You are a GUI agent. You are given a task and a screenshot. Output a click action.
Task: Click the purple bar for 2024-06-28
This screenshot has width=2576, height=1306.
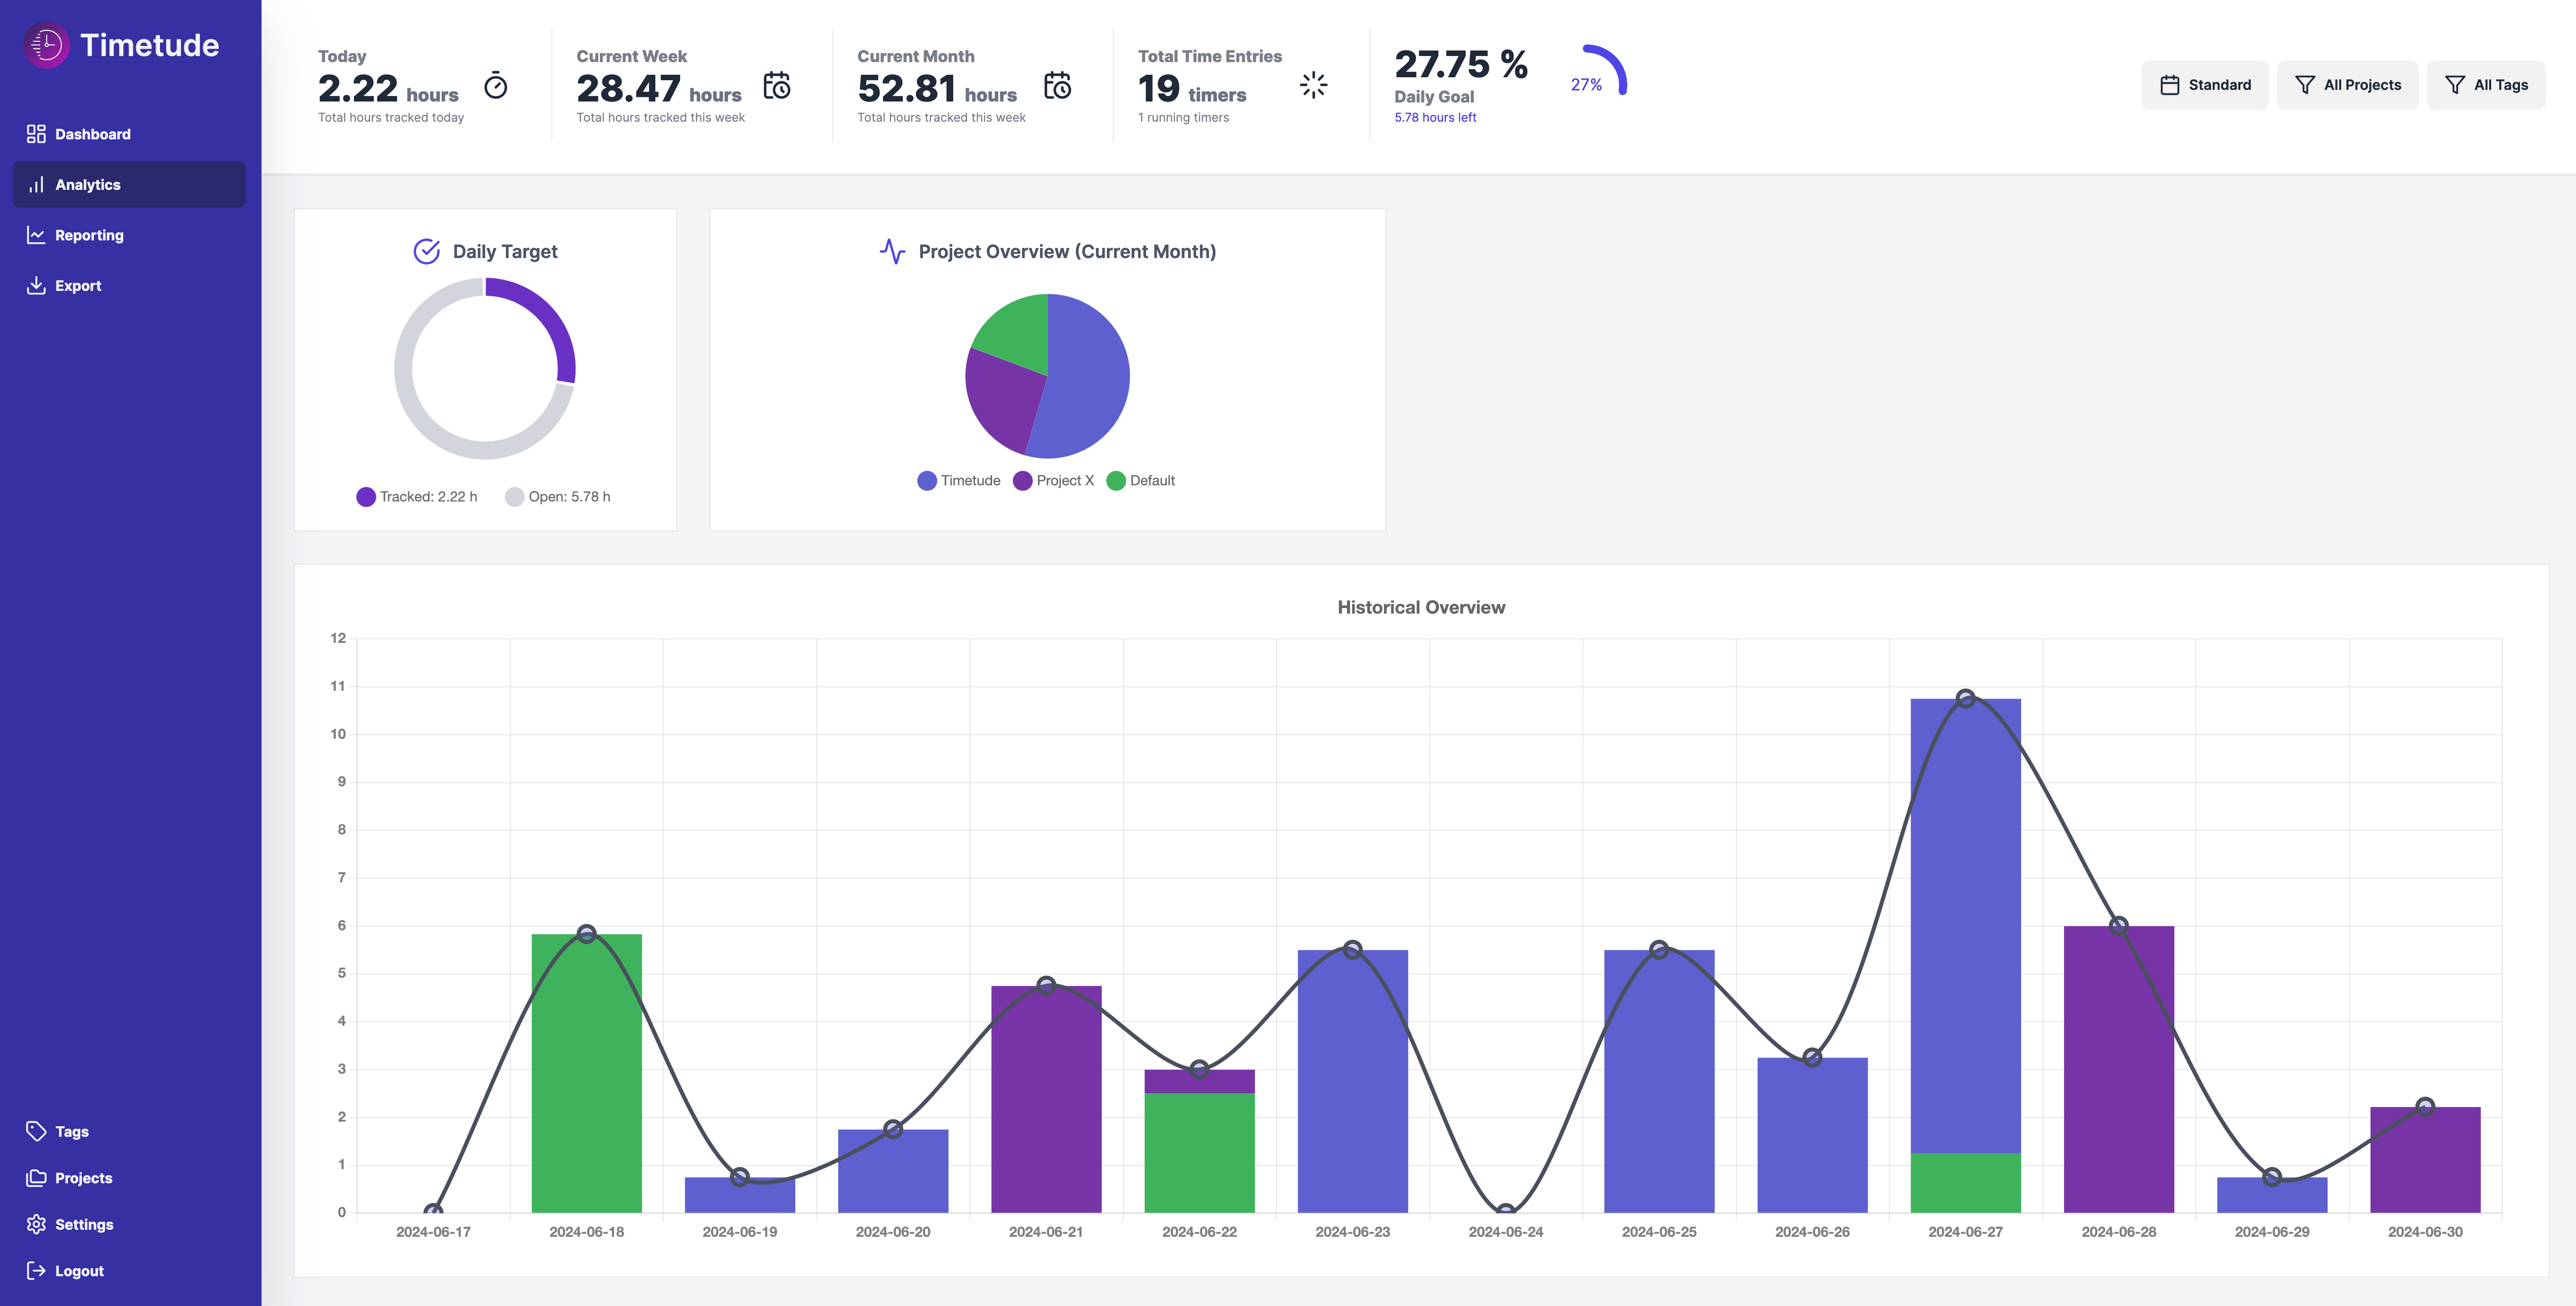[x=2118, y=1069]
